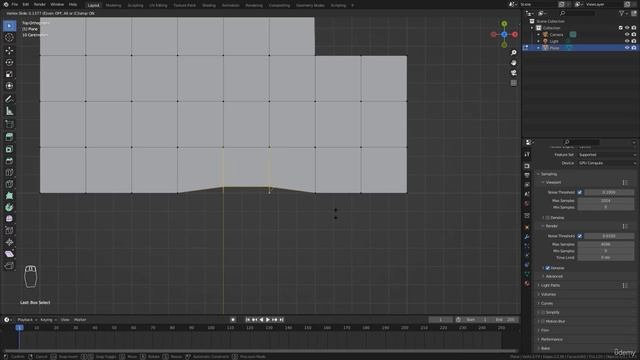Select the Scale tool

click(x=9, y=74)
